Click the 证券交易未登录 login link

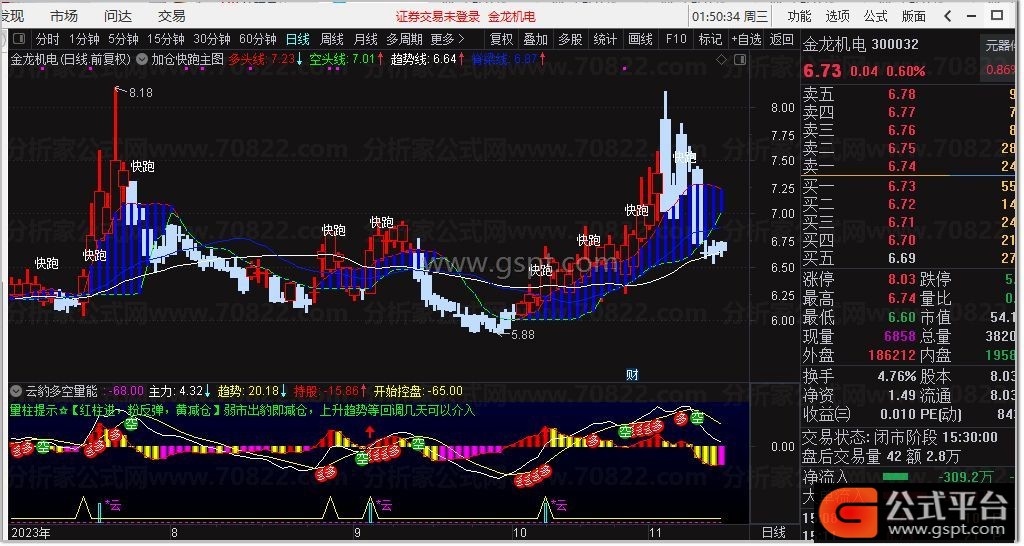point(438,16)
